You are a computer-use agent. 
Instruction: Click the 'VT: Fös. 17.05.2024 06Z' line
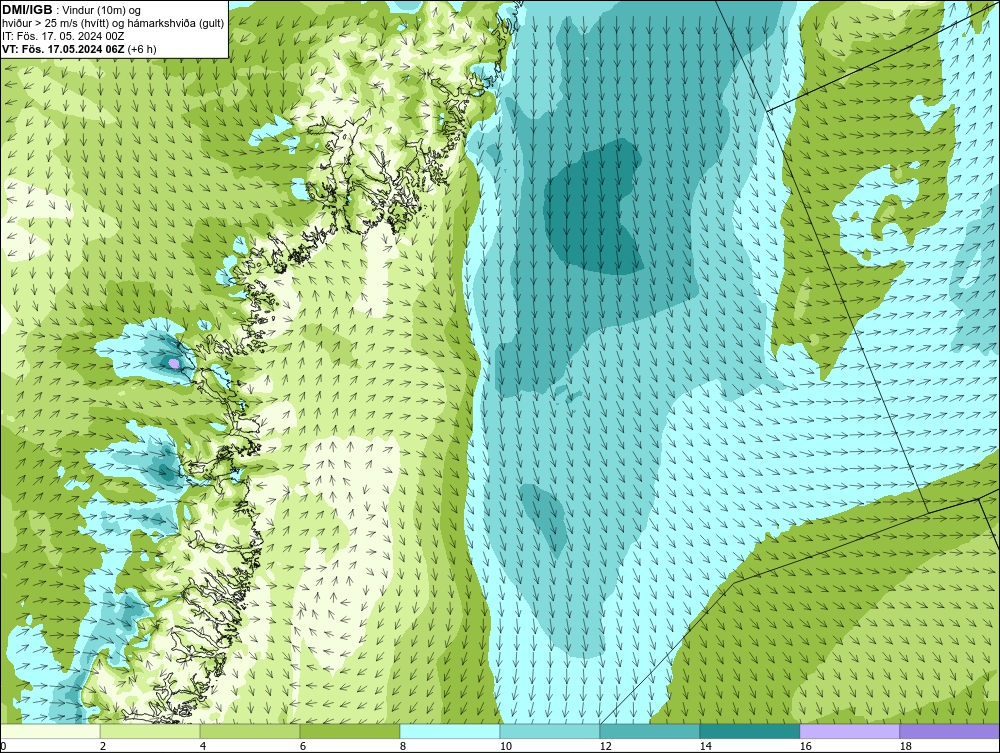[64, 48]
